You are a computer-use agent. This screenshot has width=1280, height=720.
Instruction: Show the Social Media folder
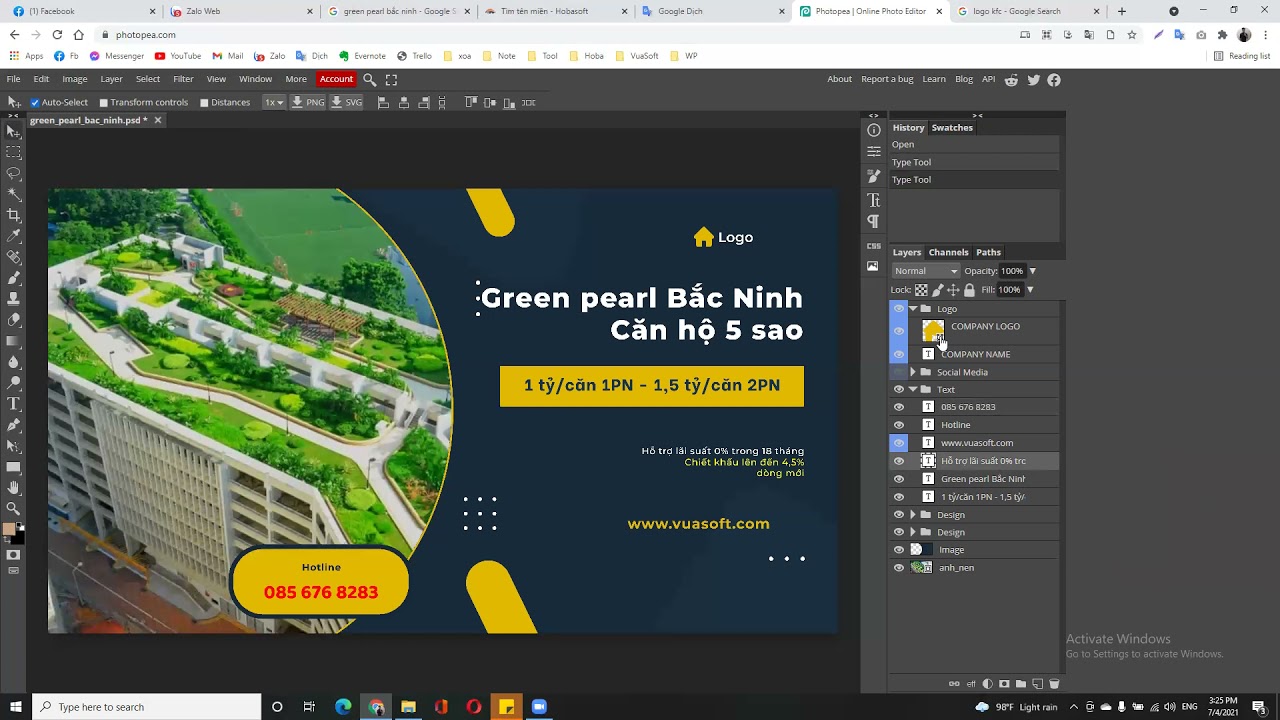[x=899, y=372]
